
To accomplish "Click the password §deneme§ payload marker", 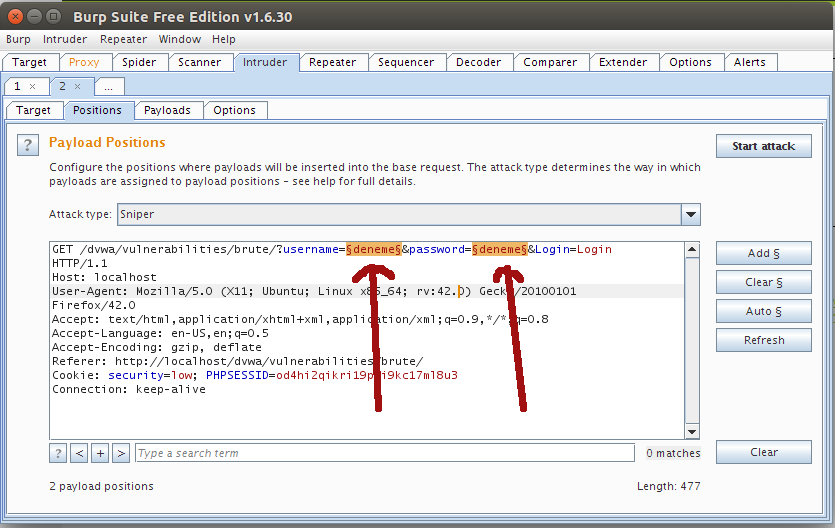I will pyautogui.click(x=500, y=249).
